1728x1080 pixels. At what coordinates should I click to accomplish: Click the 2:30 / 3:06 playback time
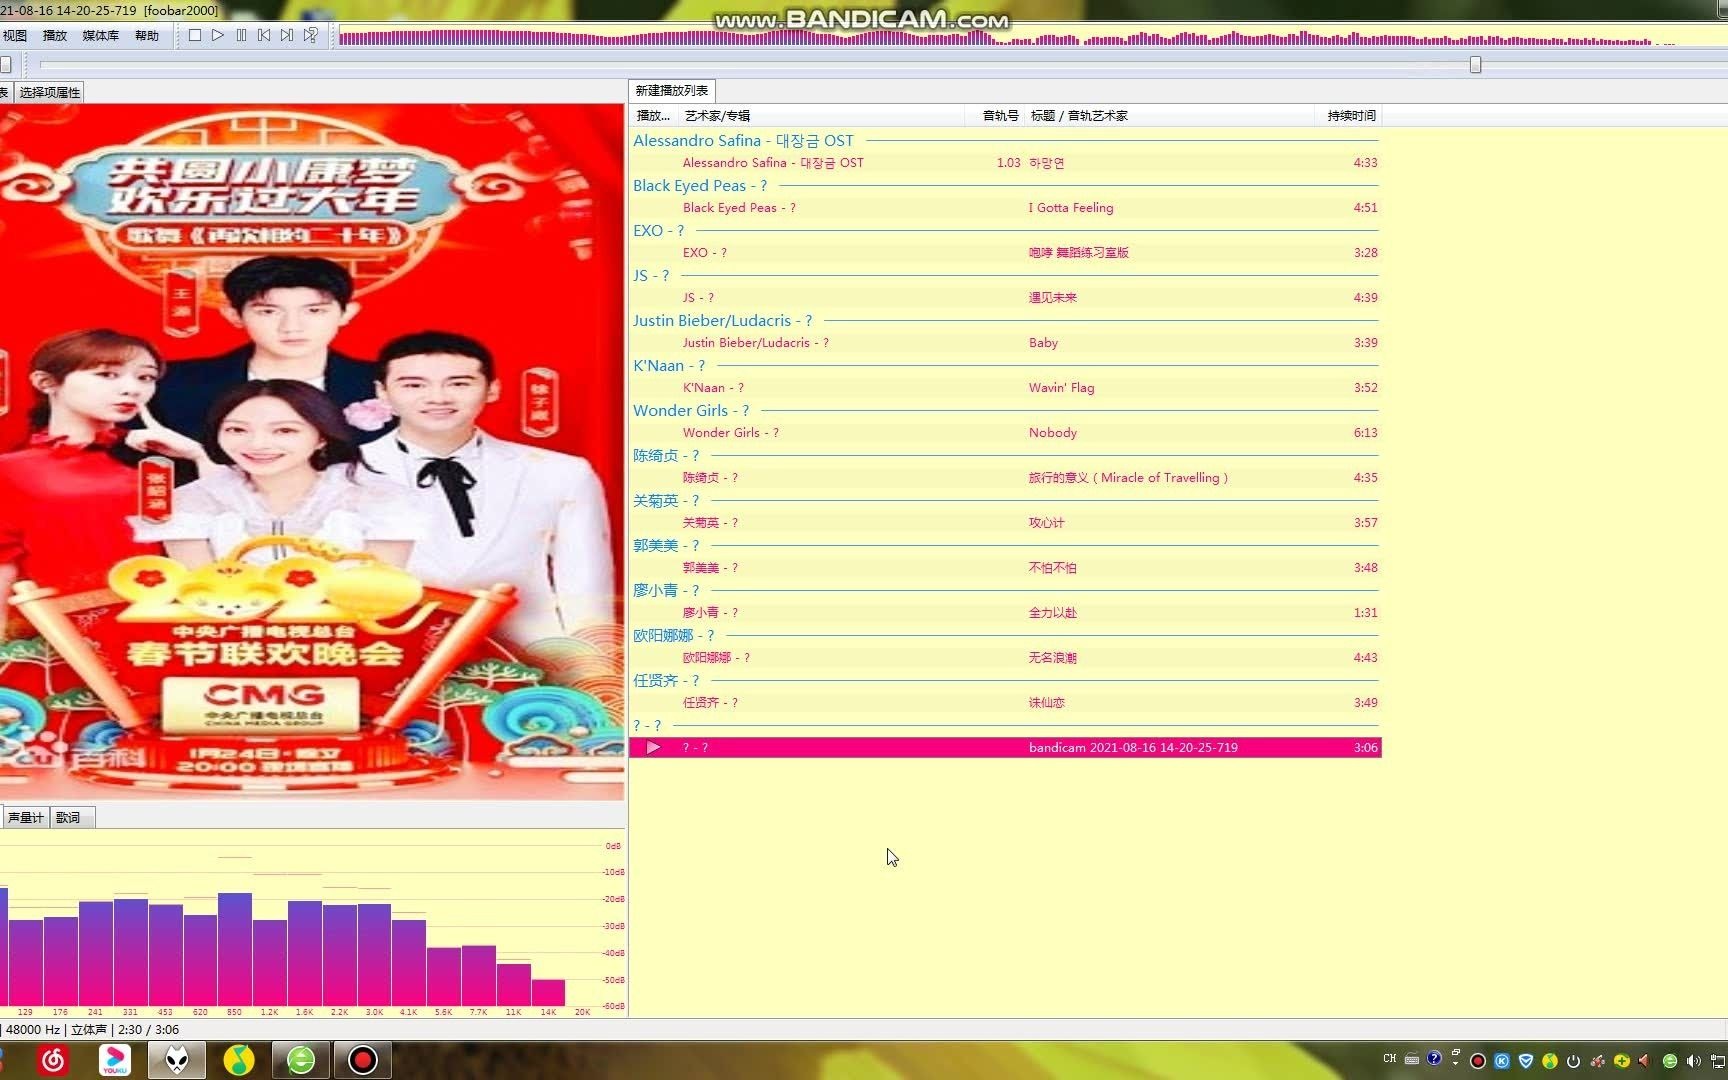point(148,1029)
